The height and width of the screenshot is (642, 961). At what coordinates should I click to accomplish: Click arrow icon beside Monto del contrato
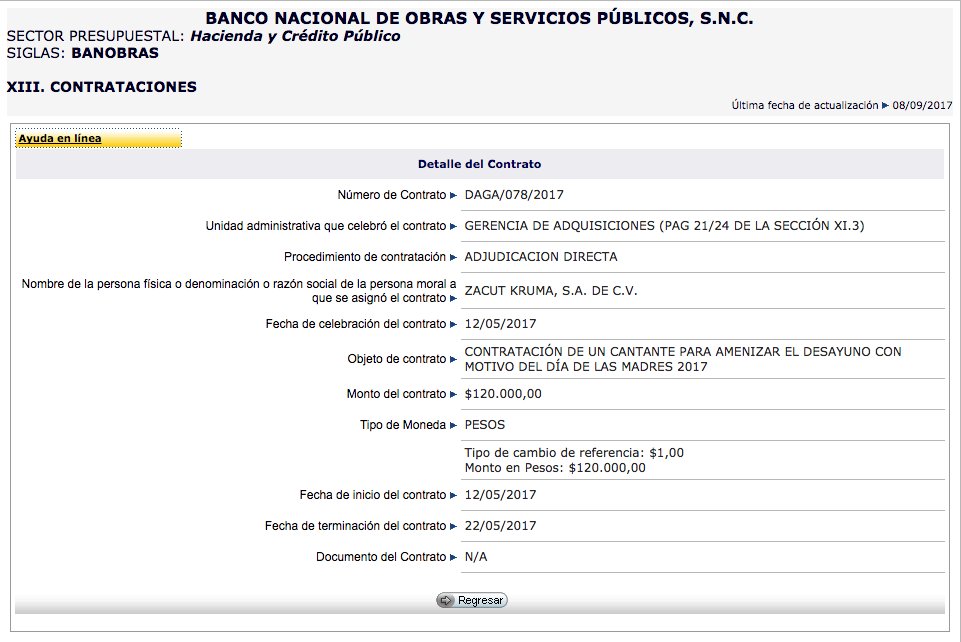(453, 394)
